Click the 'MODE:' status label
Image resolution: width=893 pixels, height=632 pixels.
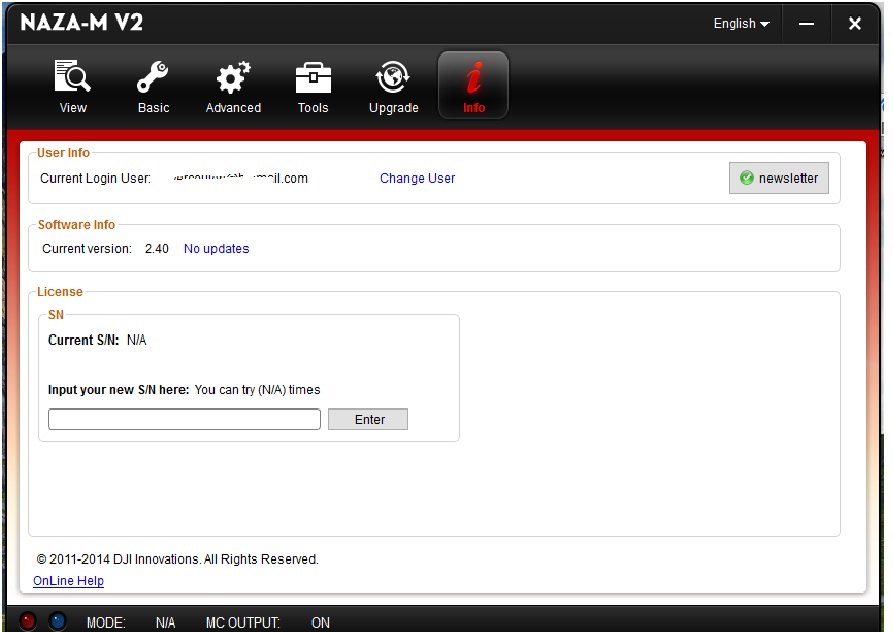tap(106, 623)
